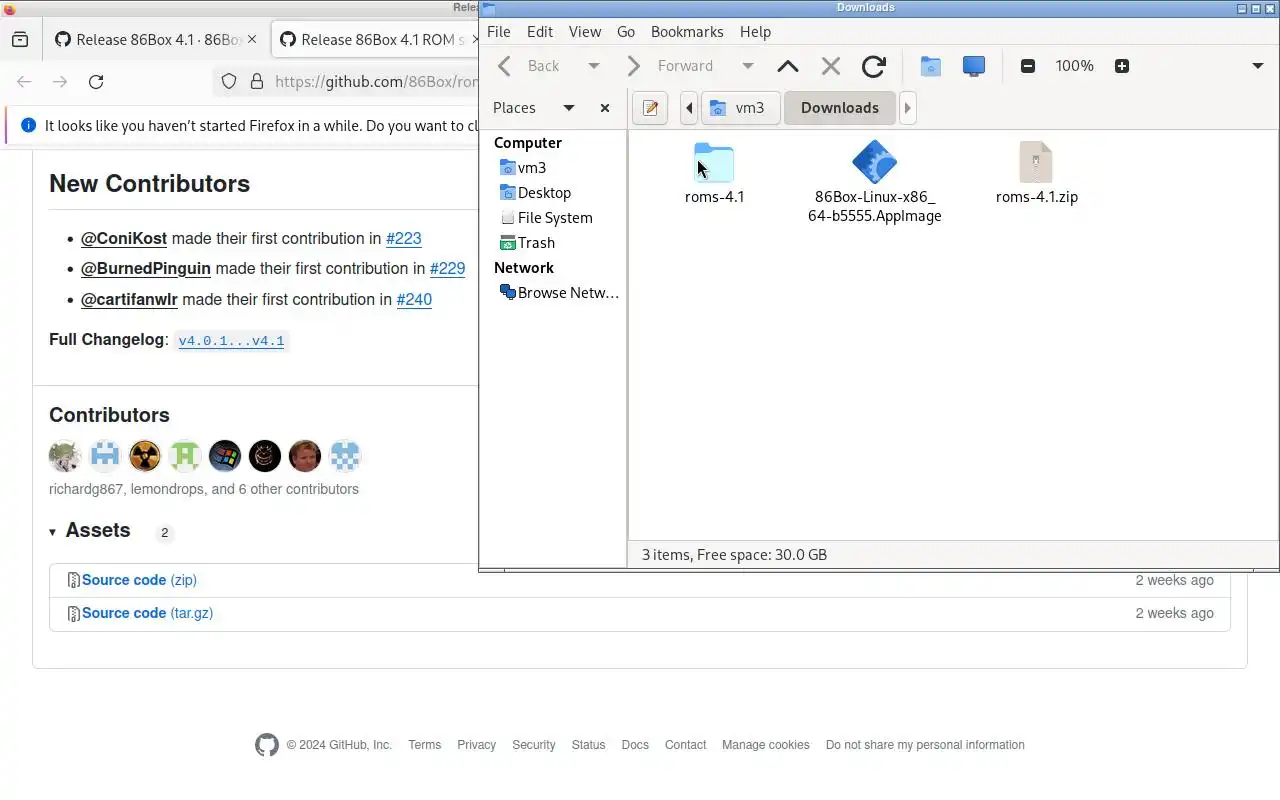Click the Firefox back arrow
1280x800 pixels.
click(24, 82)
